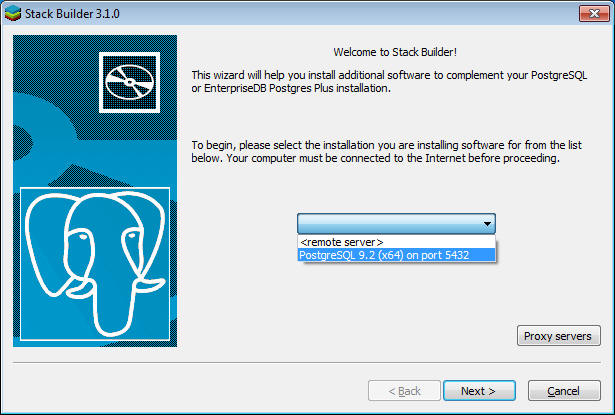Open the installation selection combo box
This screenshot has width=615, height=415.
(396, 224)
